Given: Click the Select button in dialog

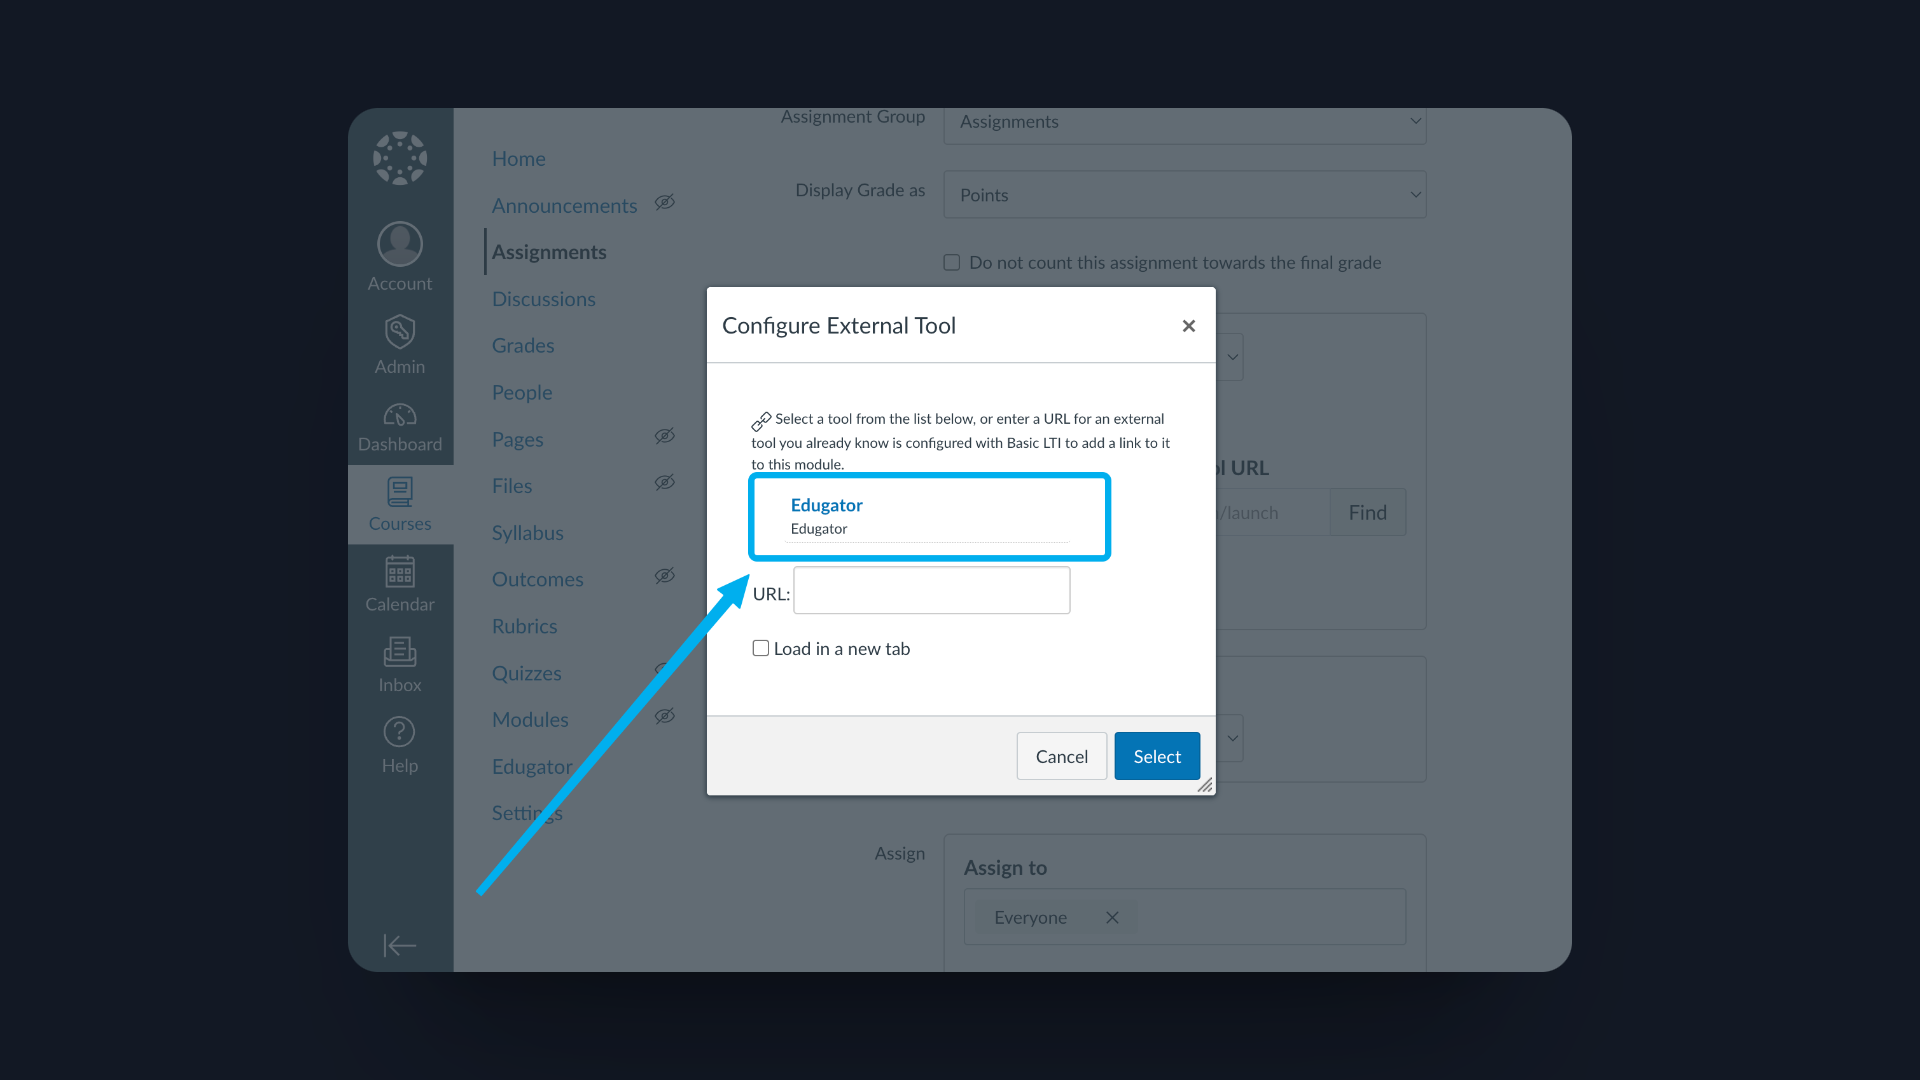Looking at the screenshot, I should click(x=1156, y=756).
